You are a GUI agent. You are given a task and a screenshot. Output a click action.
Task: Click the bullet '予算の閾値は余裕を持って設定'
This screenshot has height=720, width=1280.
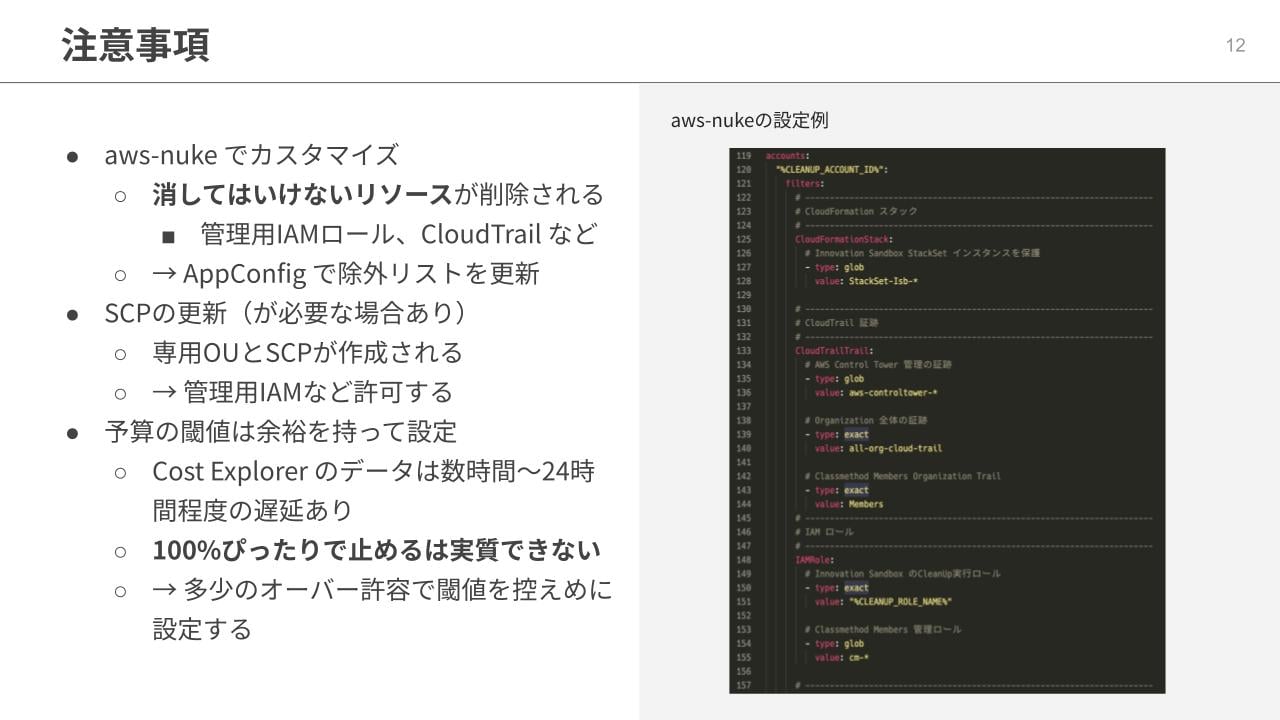(281, 431)
